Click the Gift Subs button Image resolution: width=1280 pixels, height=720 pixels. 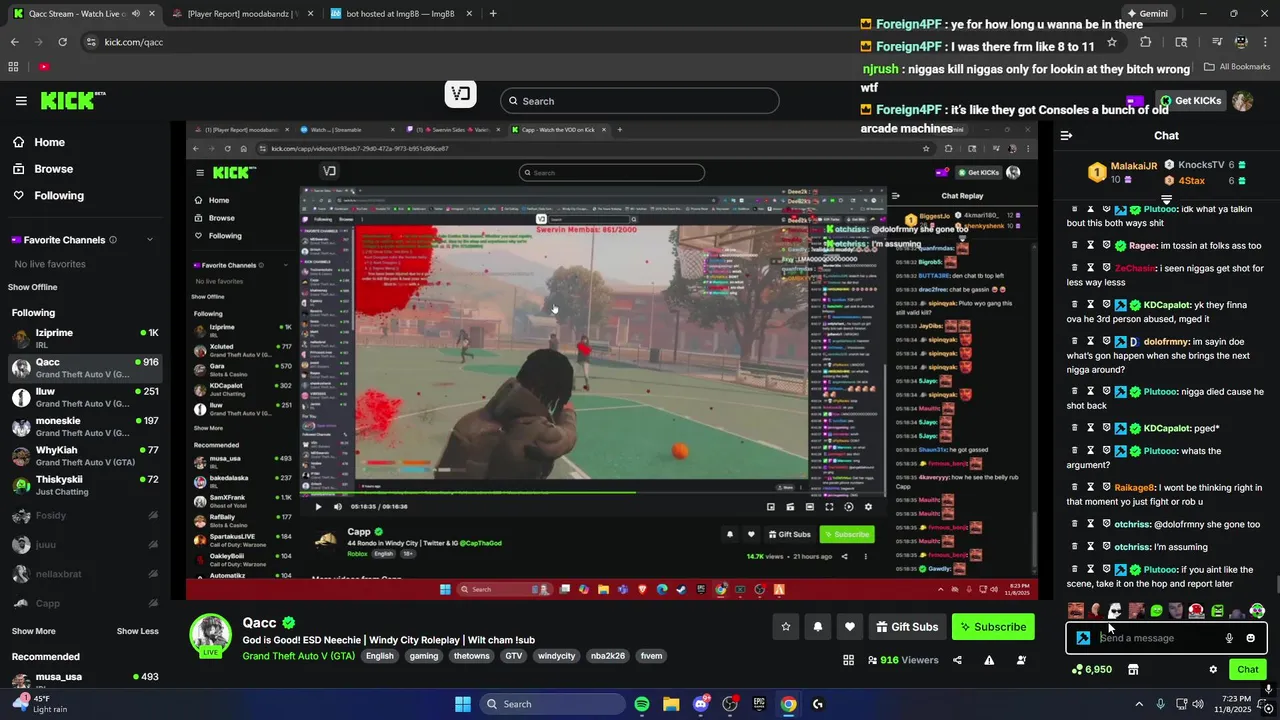click(907, 627)
